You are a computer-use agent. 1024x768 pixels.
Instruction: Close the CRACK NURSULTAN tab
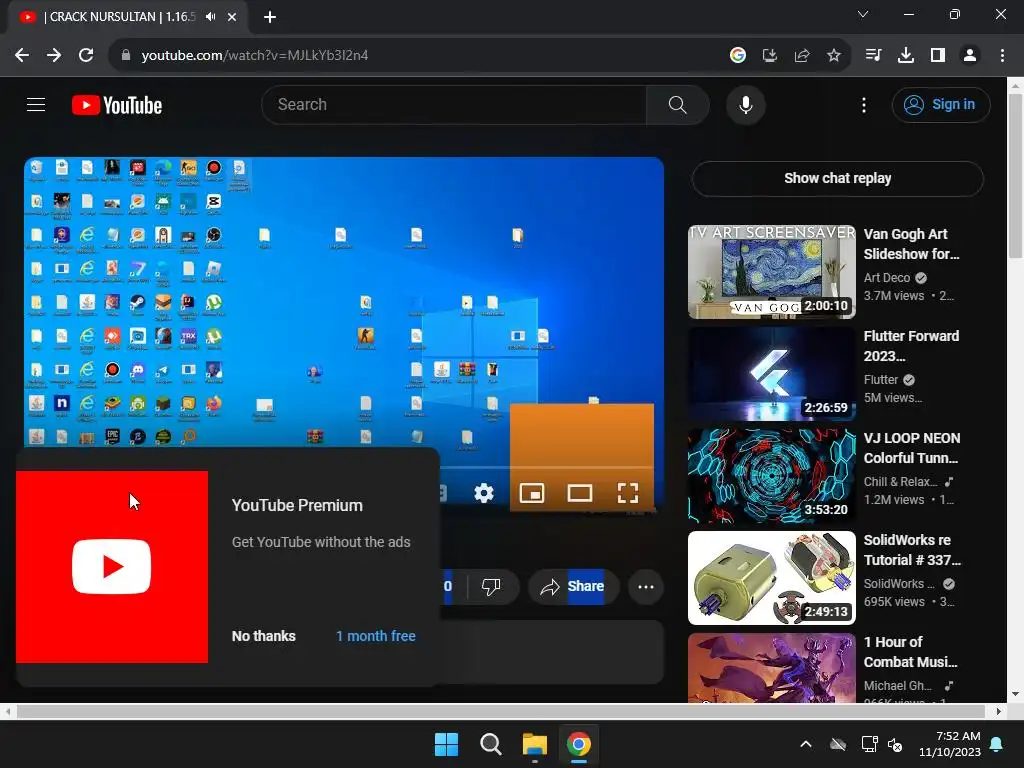click(232, 17)
